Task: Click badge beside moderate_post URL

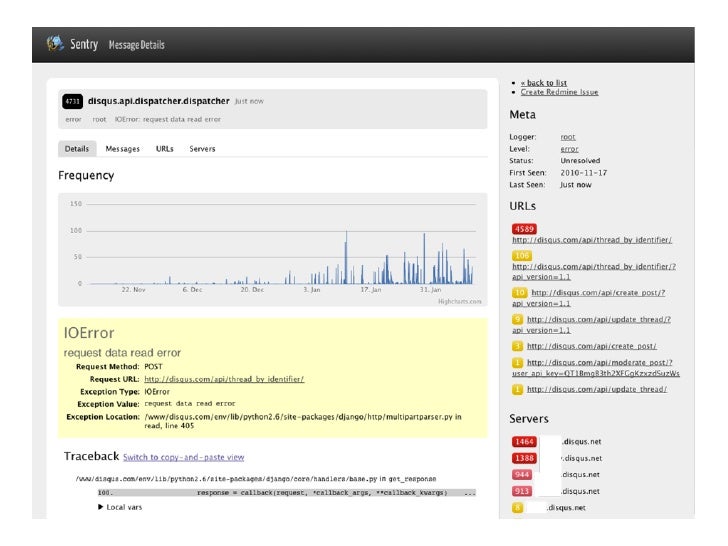Action: coord(518,363)
